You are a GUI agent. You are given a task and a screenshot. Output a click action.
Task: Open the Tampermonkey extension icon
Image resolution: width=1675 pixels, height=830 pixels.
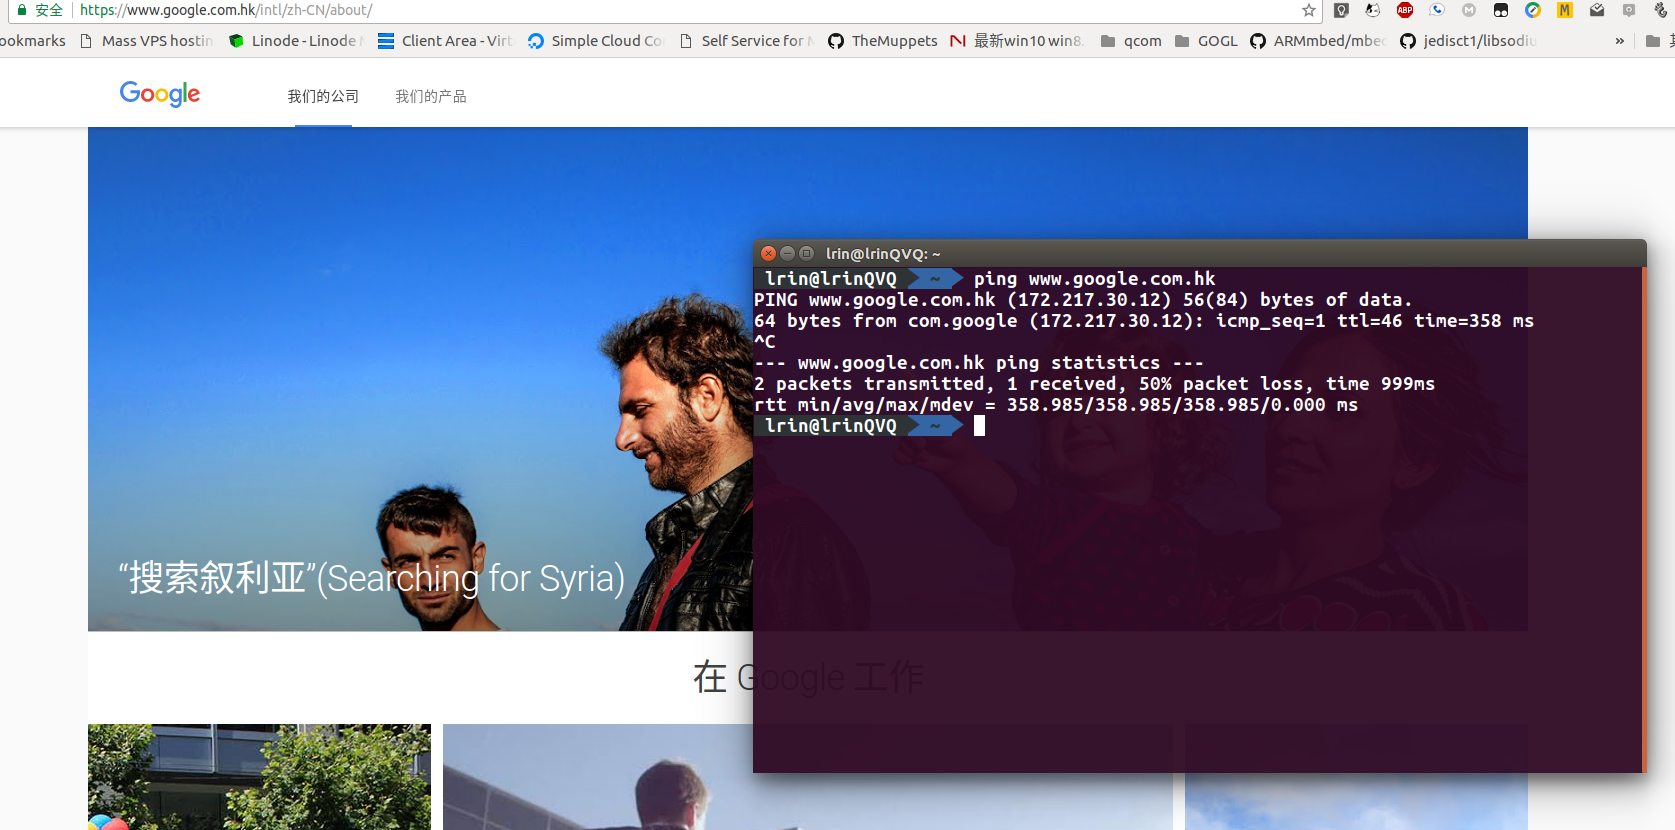(1501, 10)
